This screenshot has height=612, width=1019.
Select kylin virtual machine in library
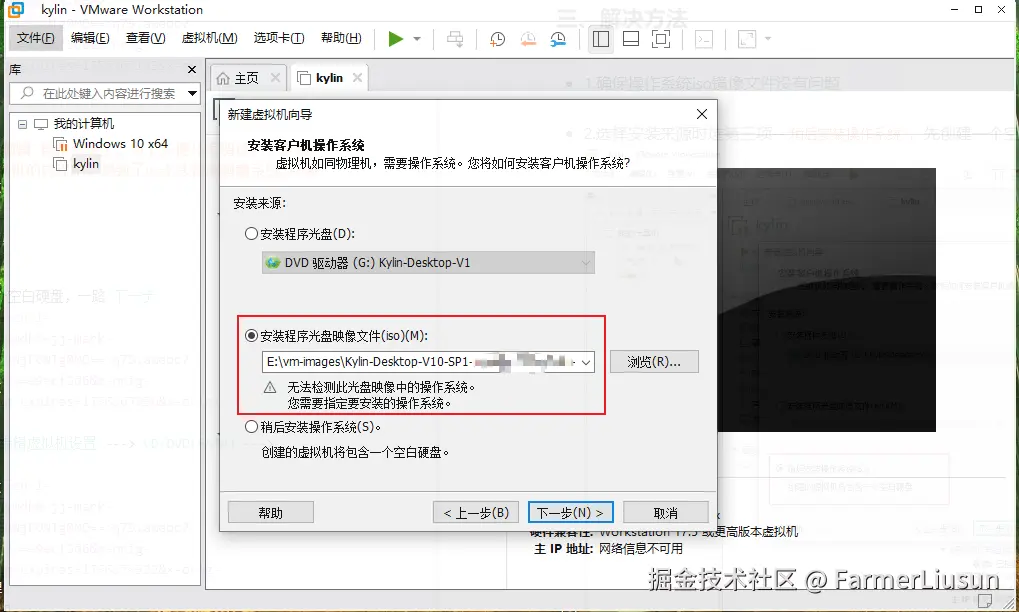86,164
